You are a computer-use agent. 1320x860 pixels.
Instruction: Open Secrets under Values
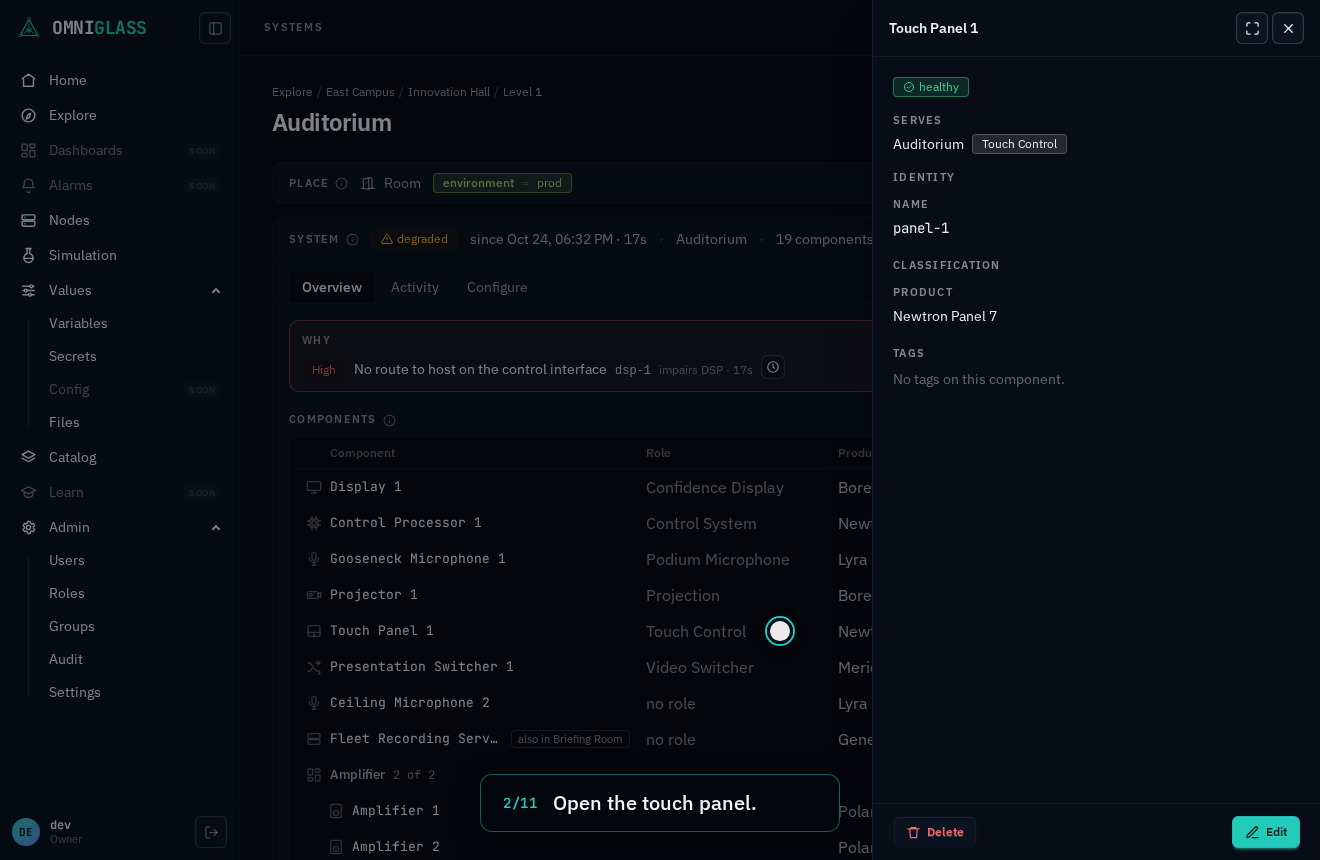click(x=73, y=356)
